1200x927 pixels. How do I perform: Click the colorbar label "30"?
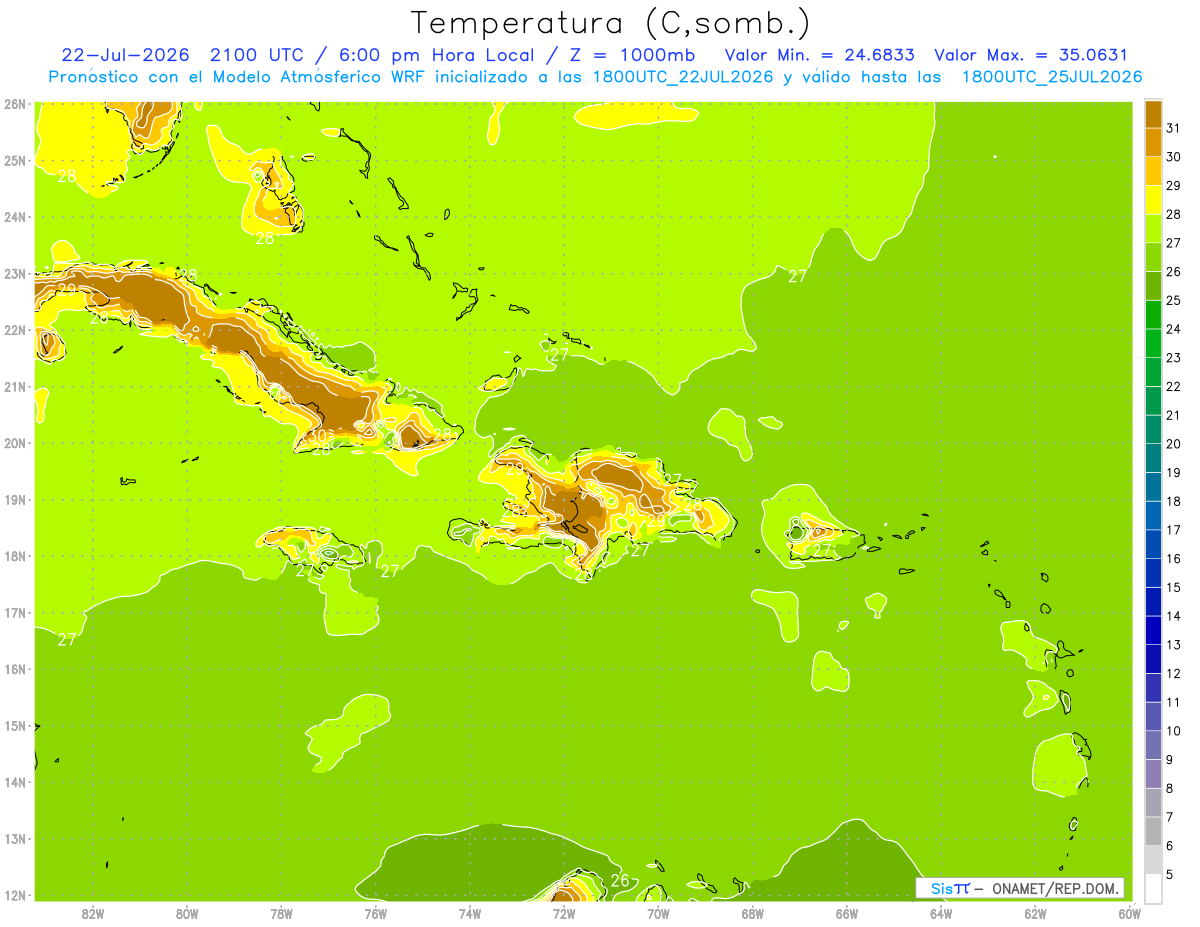pos(1174,157)
